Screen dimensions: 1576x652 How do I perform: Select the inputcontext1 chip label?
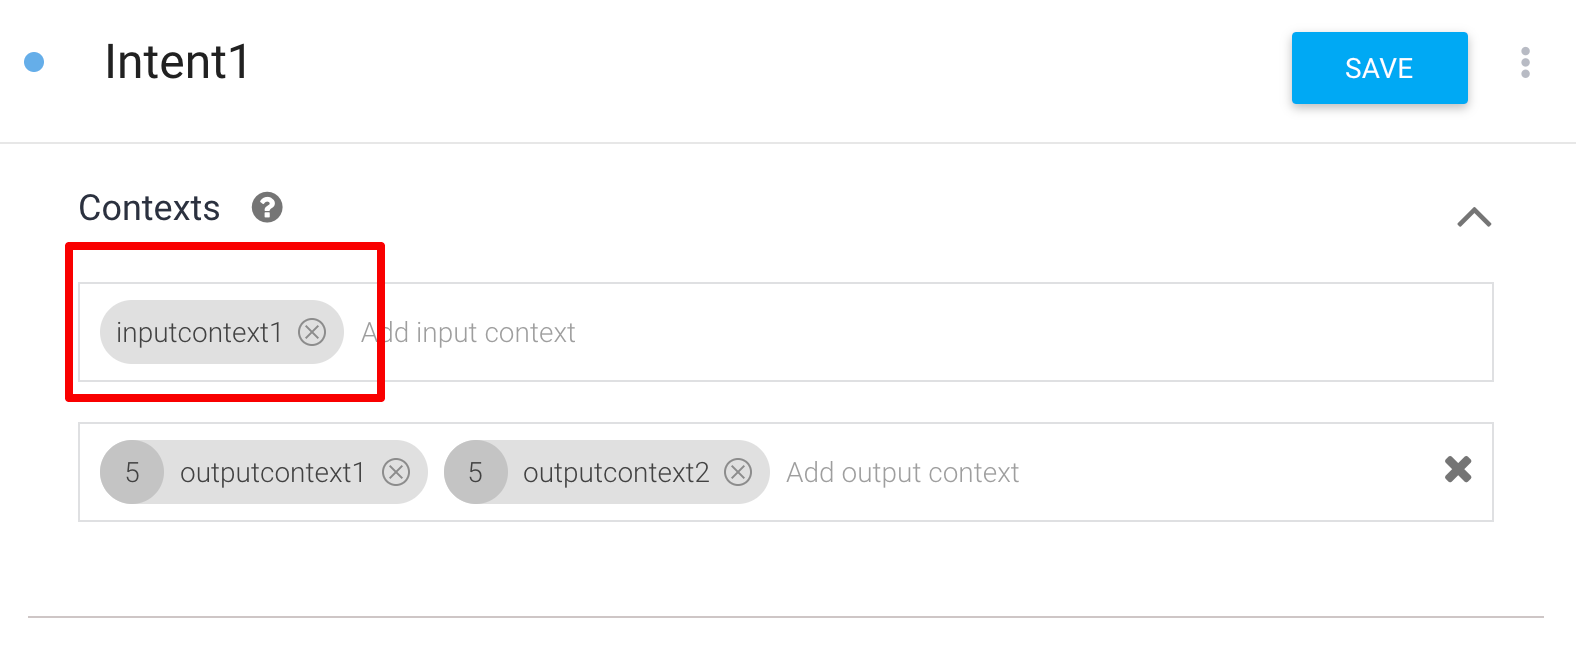199,332
